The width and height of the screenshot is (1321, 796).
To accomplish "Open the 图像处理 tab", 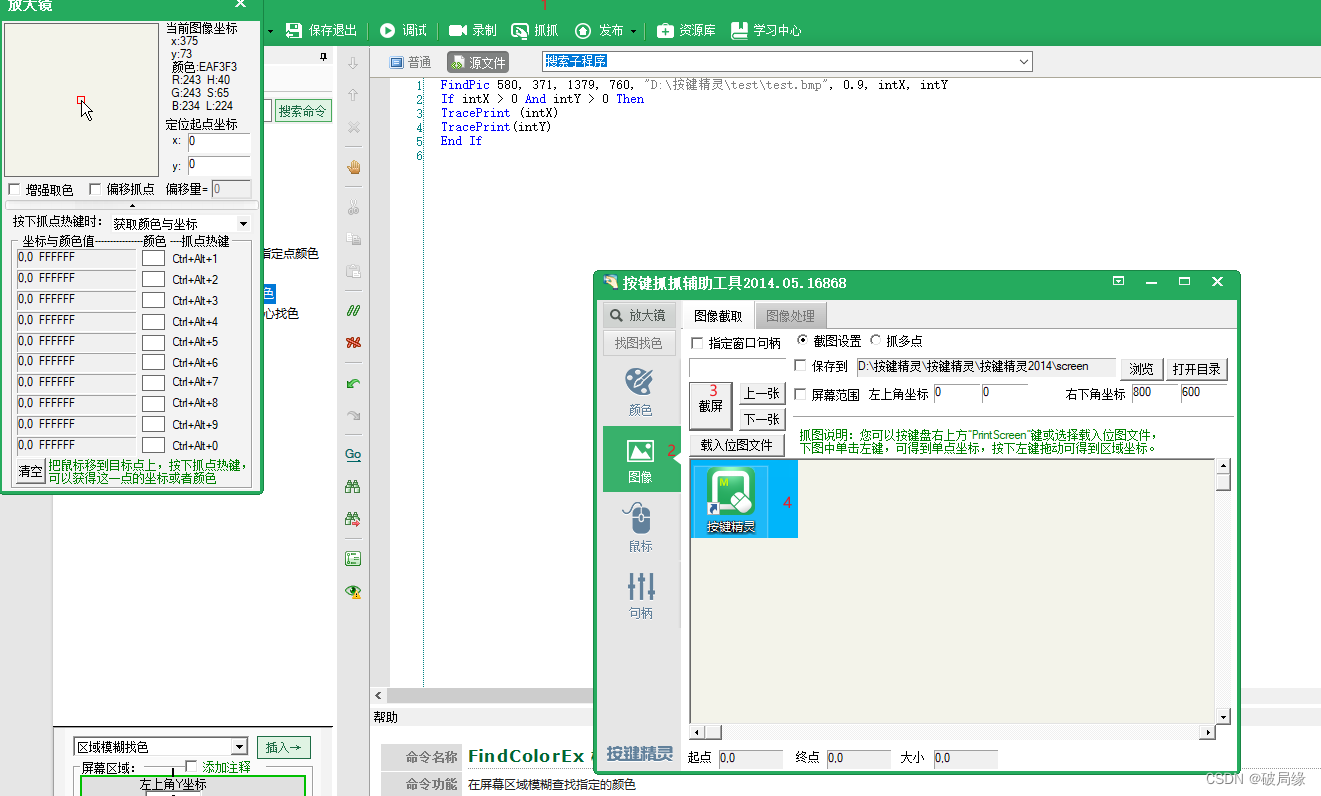I will (x=790, y=316).
